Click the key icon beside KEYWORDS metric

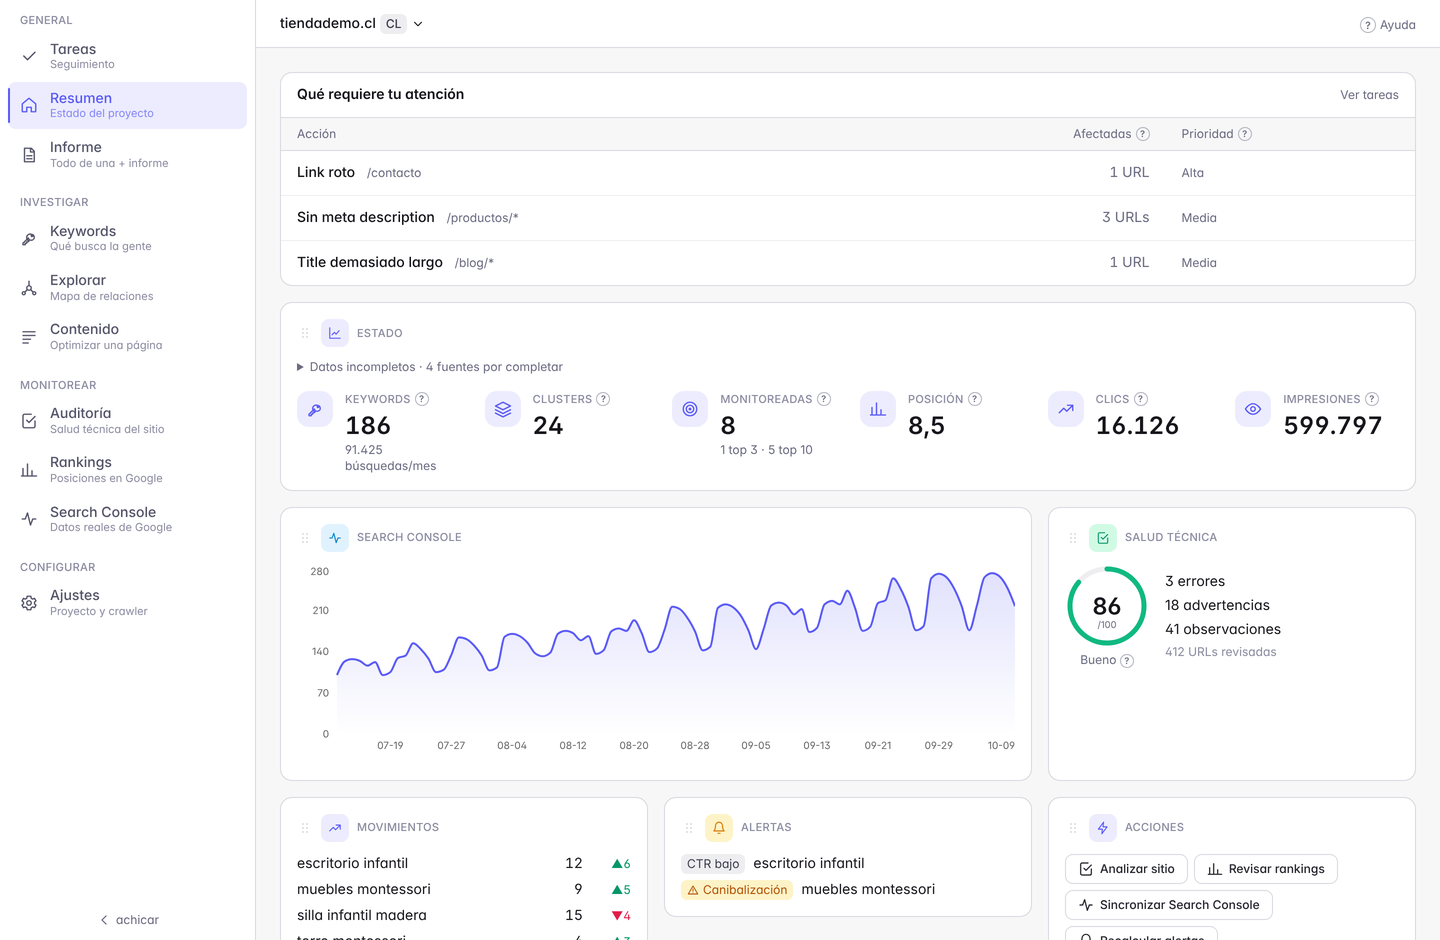[315, 409]
